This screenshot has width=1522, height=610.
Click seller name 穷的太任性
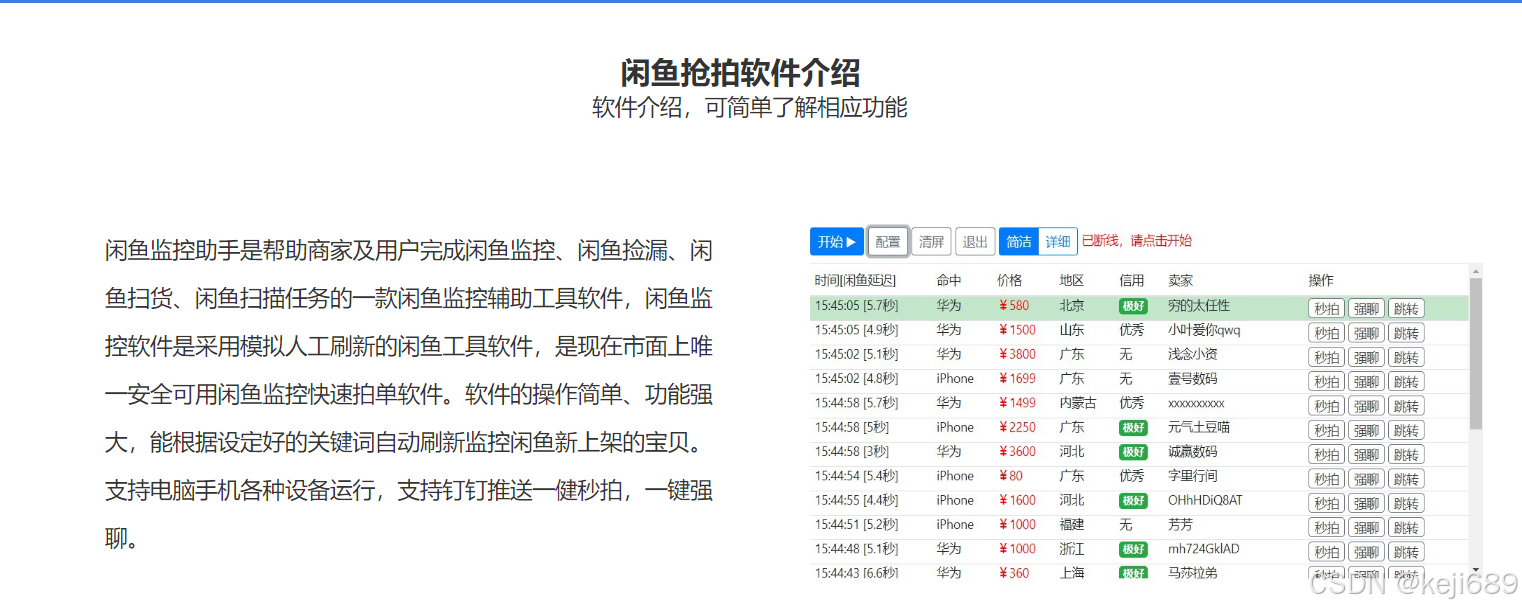point(1199,306)
